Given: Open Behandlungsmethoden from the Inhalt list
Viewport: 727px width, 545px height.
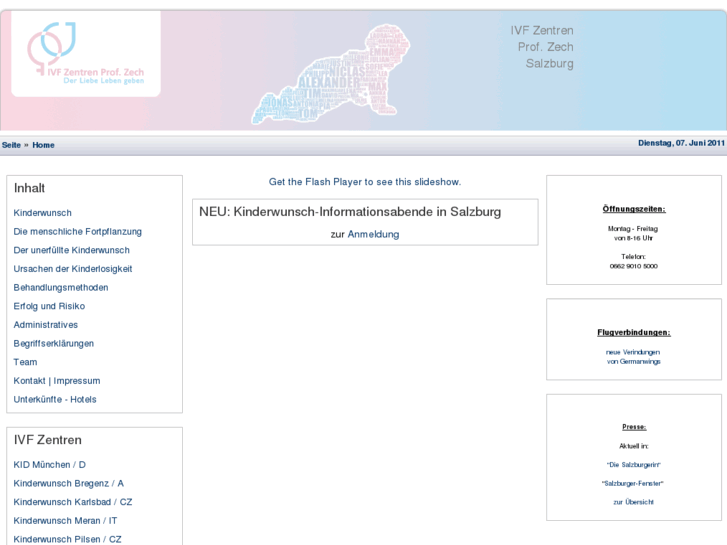Looking at the screenshot, I should click(x=61, y=287).
